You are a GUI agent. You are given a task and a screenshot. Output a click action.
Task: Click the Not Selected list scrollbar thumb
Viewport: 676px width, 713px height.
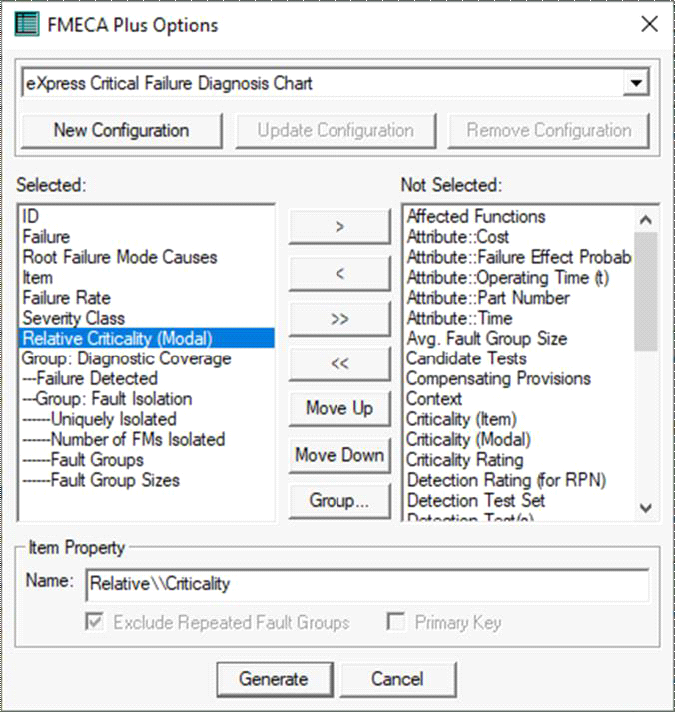point(646,291)
